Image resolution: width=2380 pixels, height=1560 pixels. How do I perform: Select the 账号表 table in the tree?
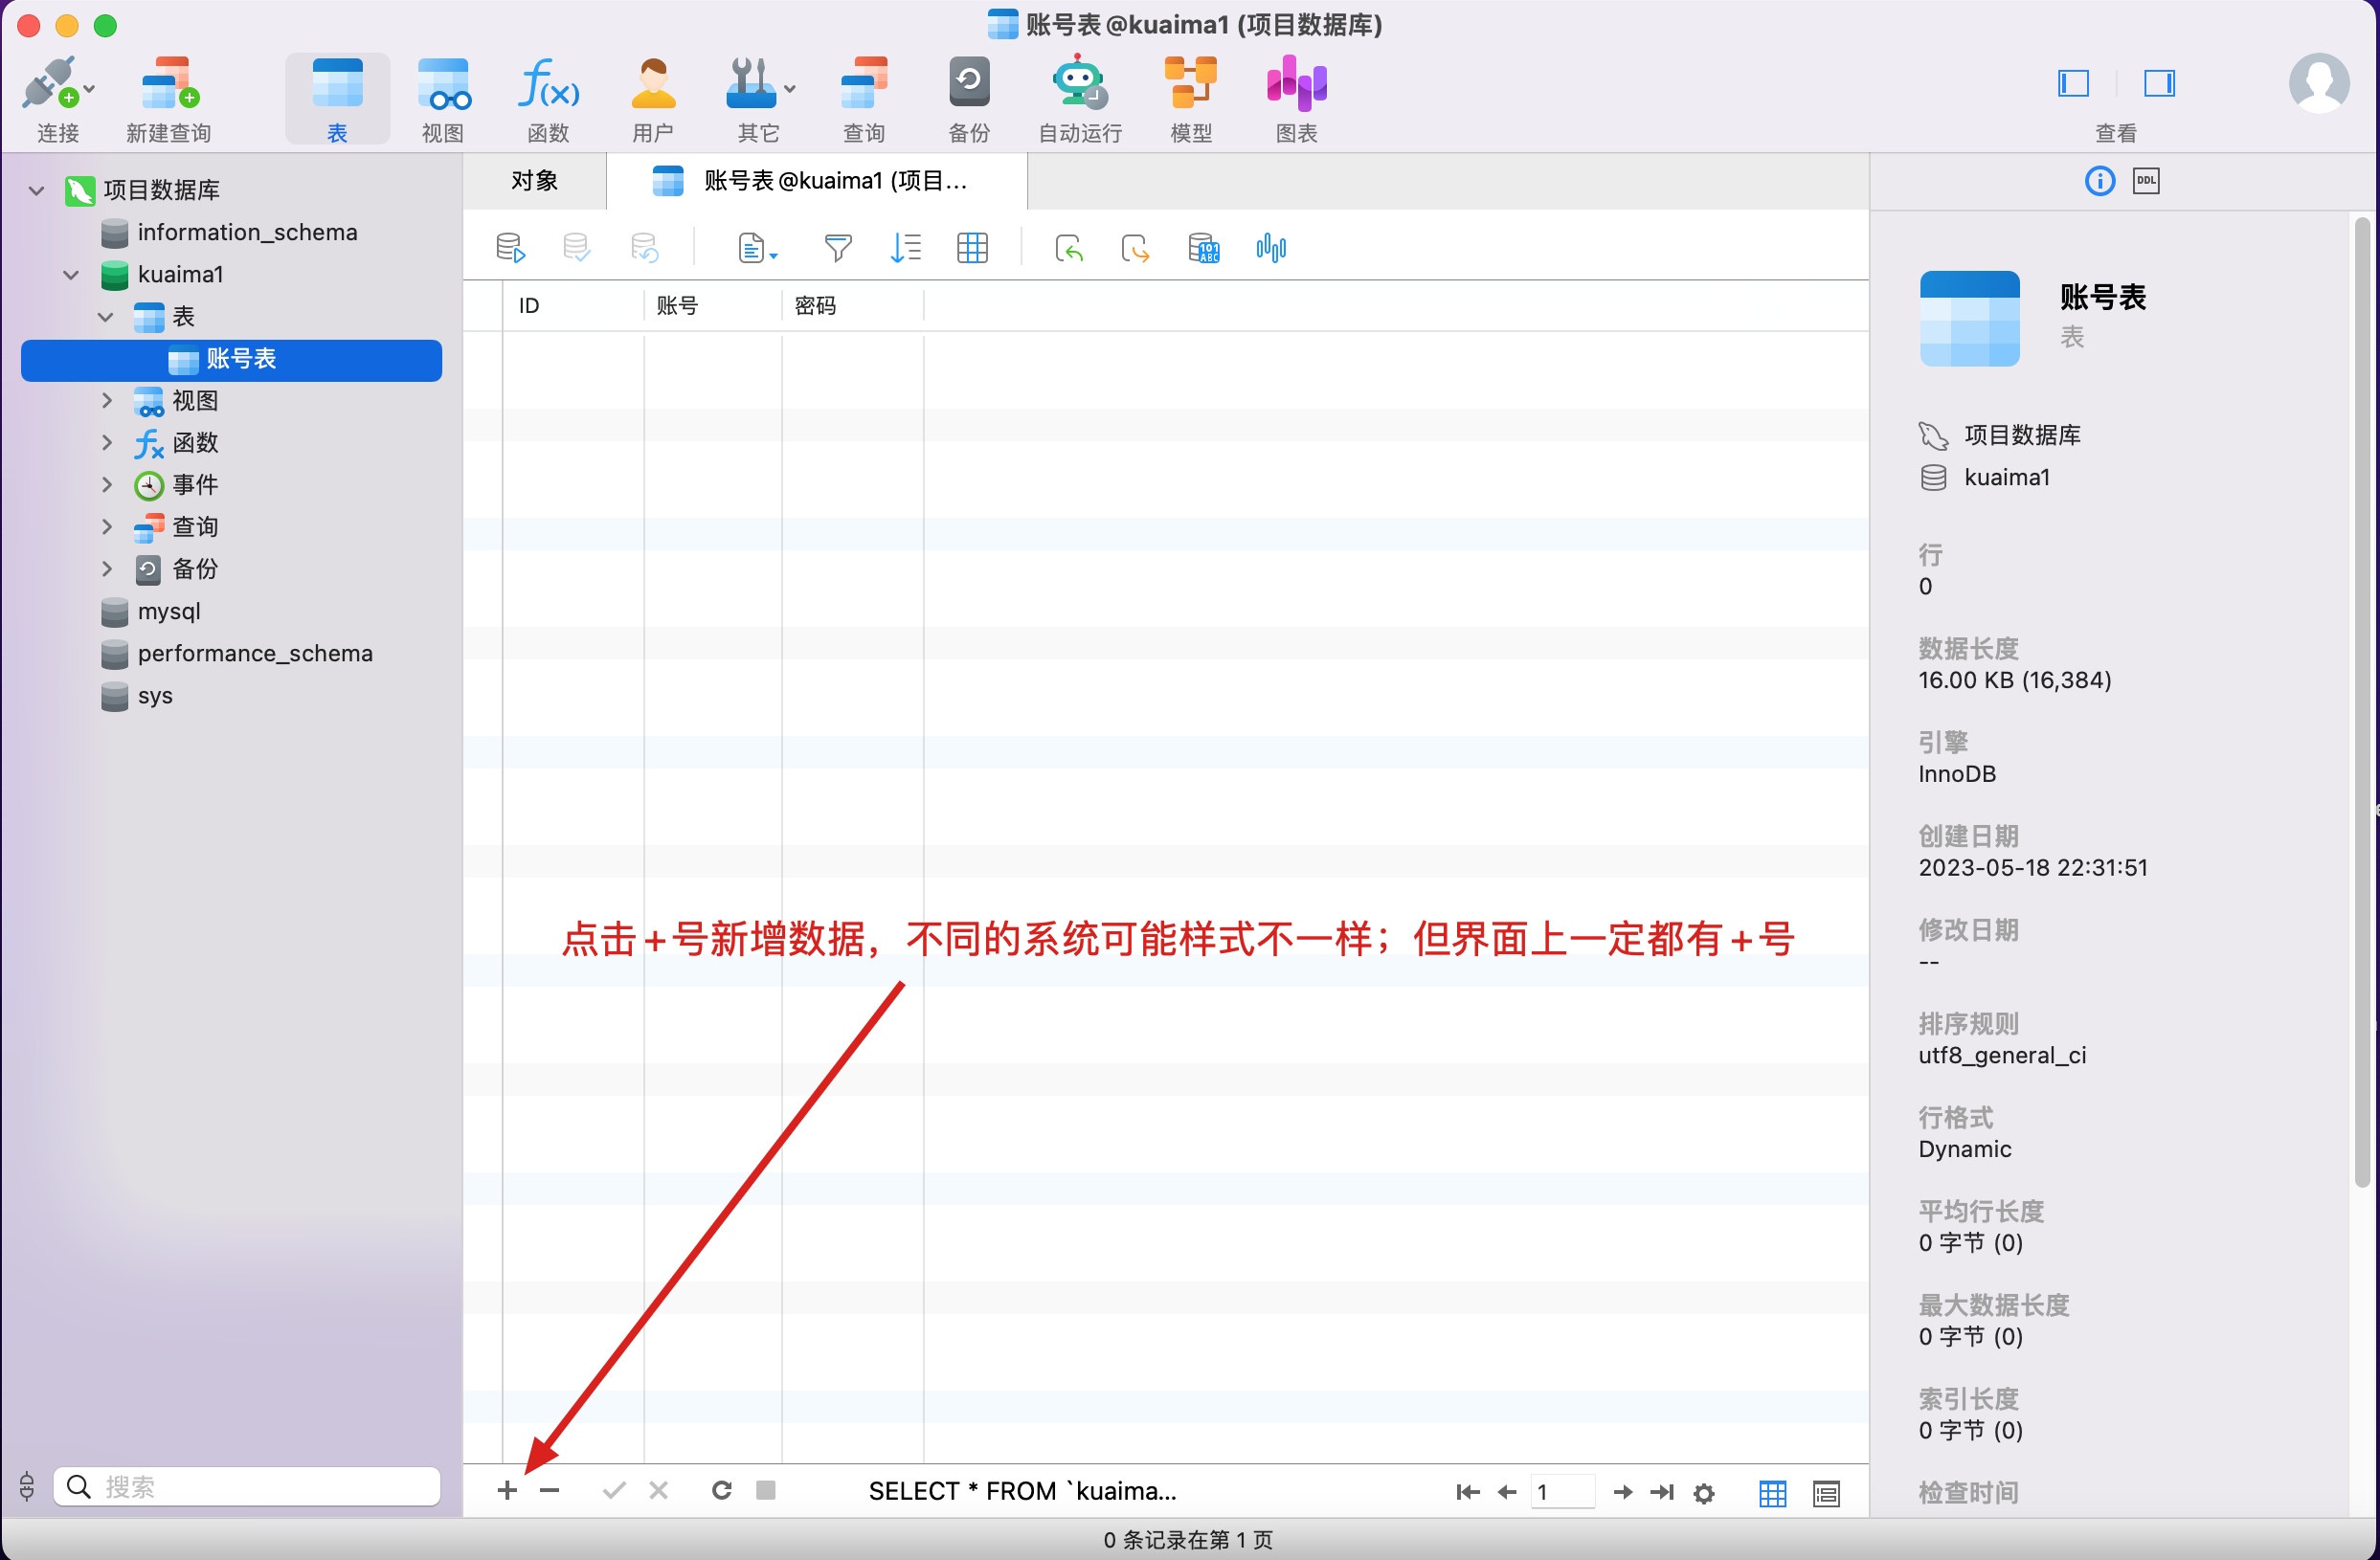click(x=231, y=359)
